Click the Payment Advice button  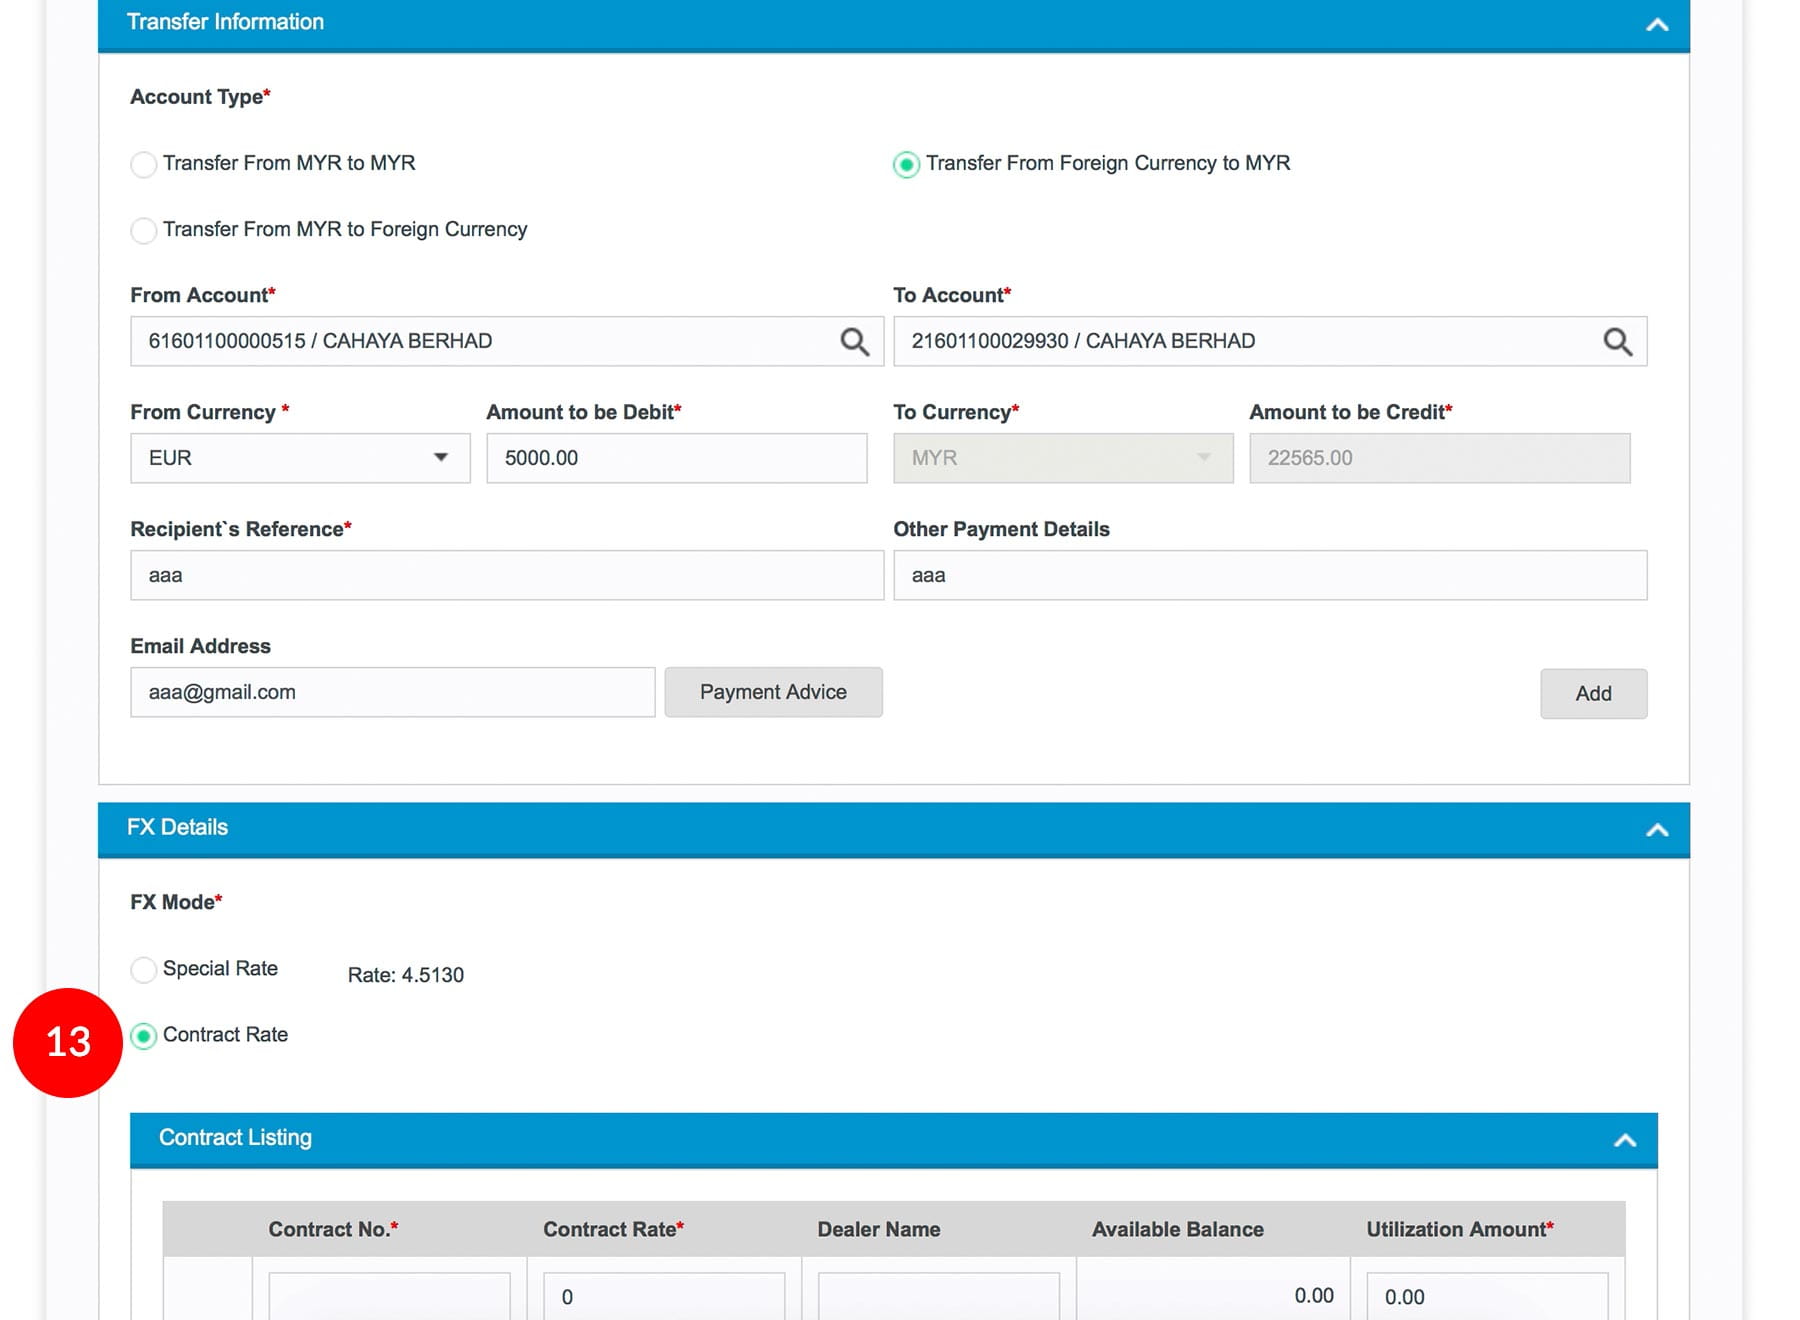pos(773,692)
